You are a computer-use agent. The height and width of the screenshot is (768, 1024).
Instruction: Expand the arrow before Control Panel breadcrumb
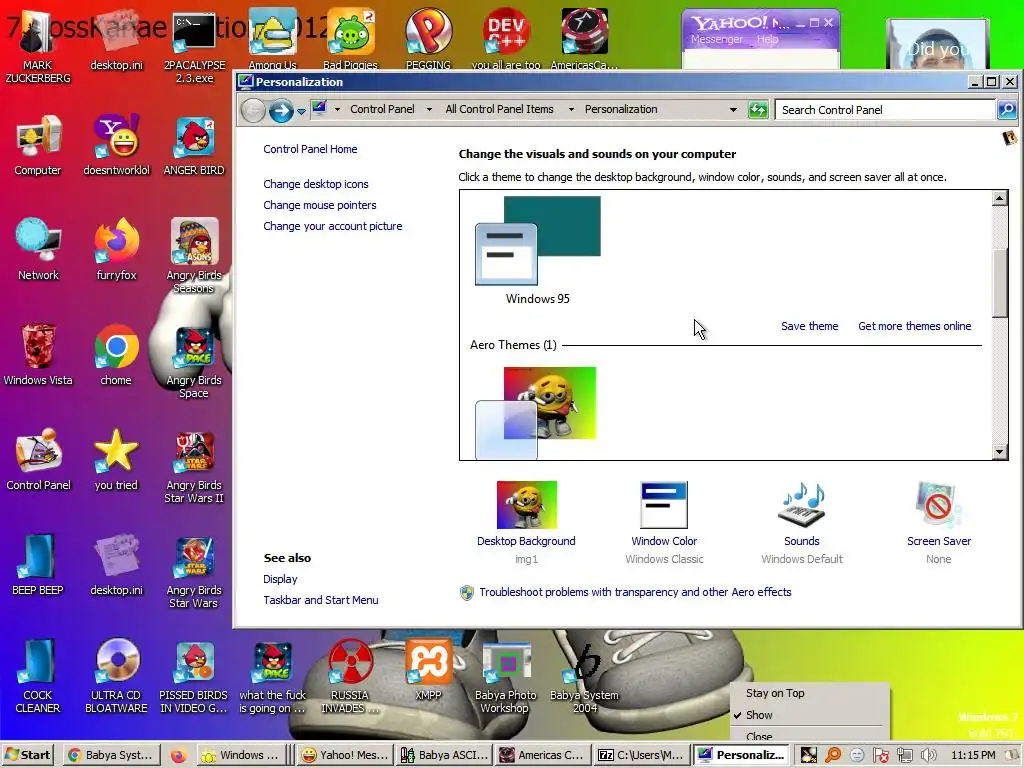tap(337, 110)
